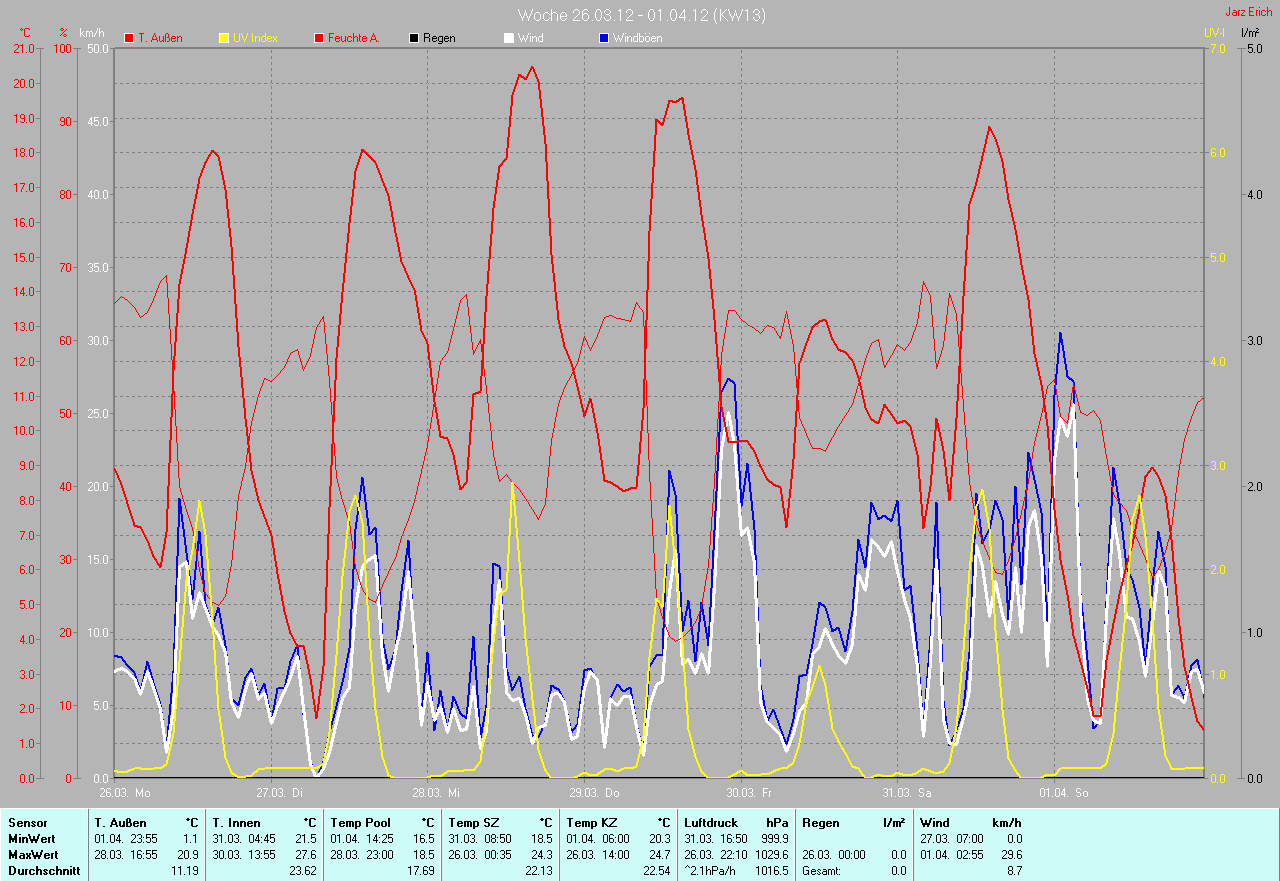The image size is (1280, 881).
Task: Select the 'Feuchte A.' legend label
Action: (353, 38)
